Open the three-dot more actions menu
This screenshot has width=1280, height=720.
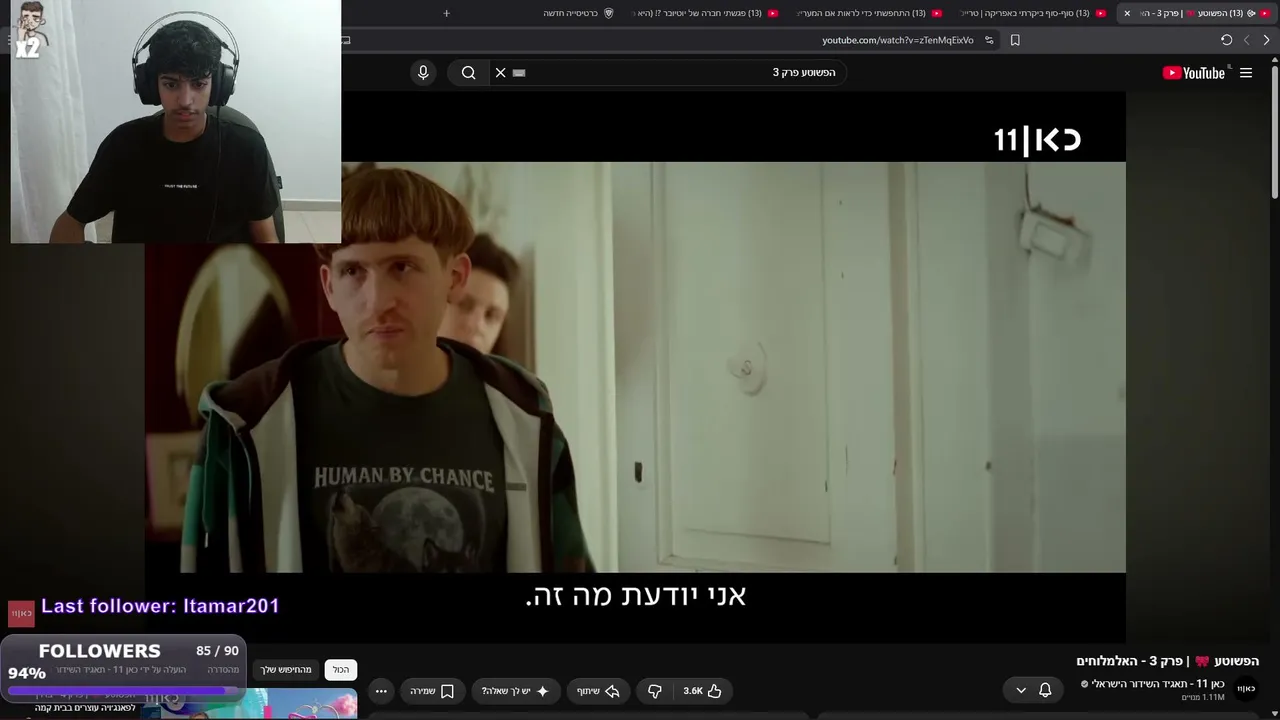381,691
